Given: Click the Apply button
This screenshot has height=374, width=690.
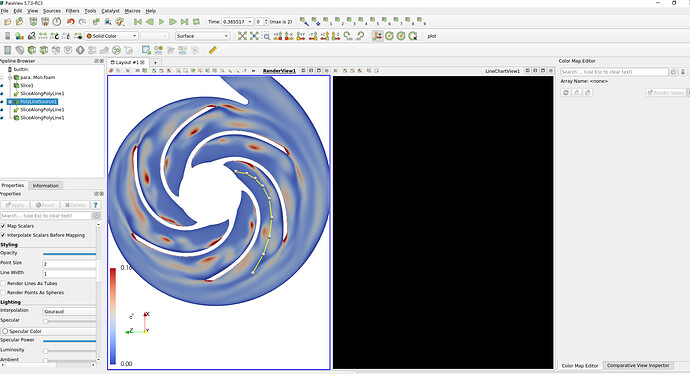Looking at the screenshot, I should click(15, 205).
